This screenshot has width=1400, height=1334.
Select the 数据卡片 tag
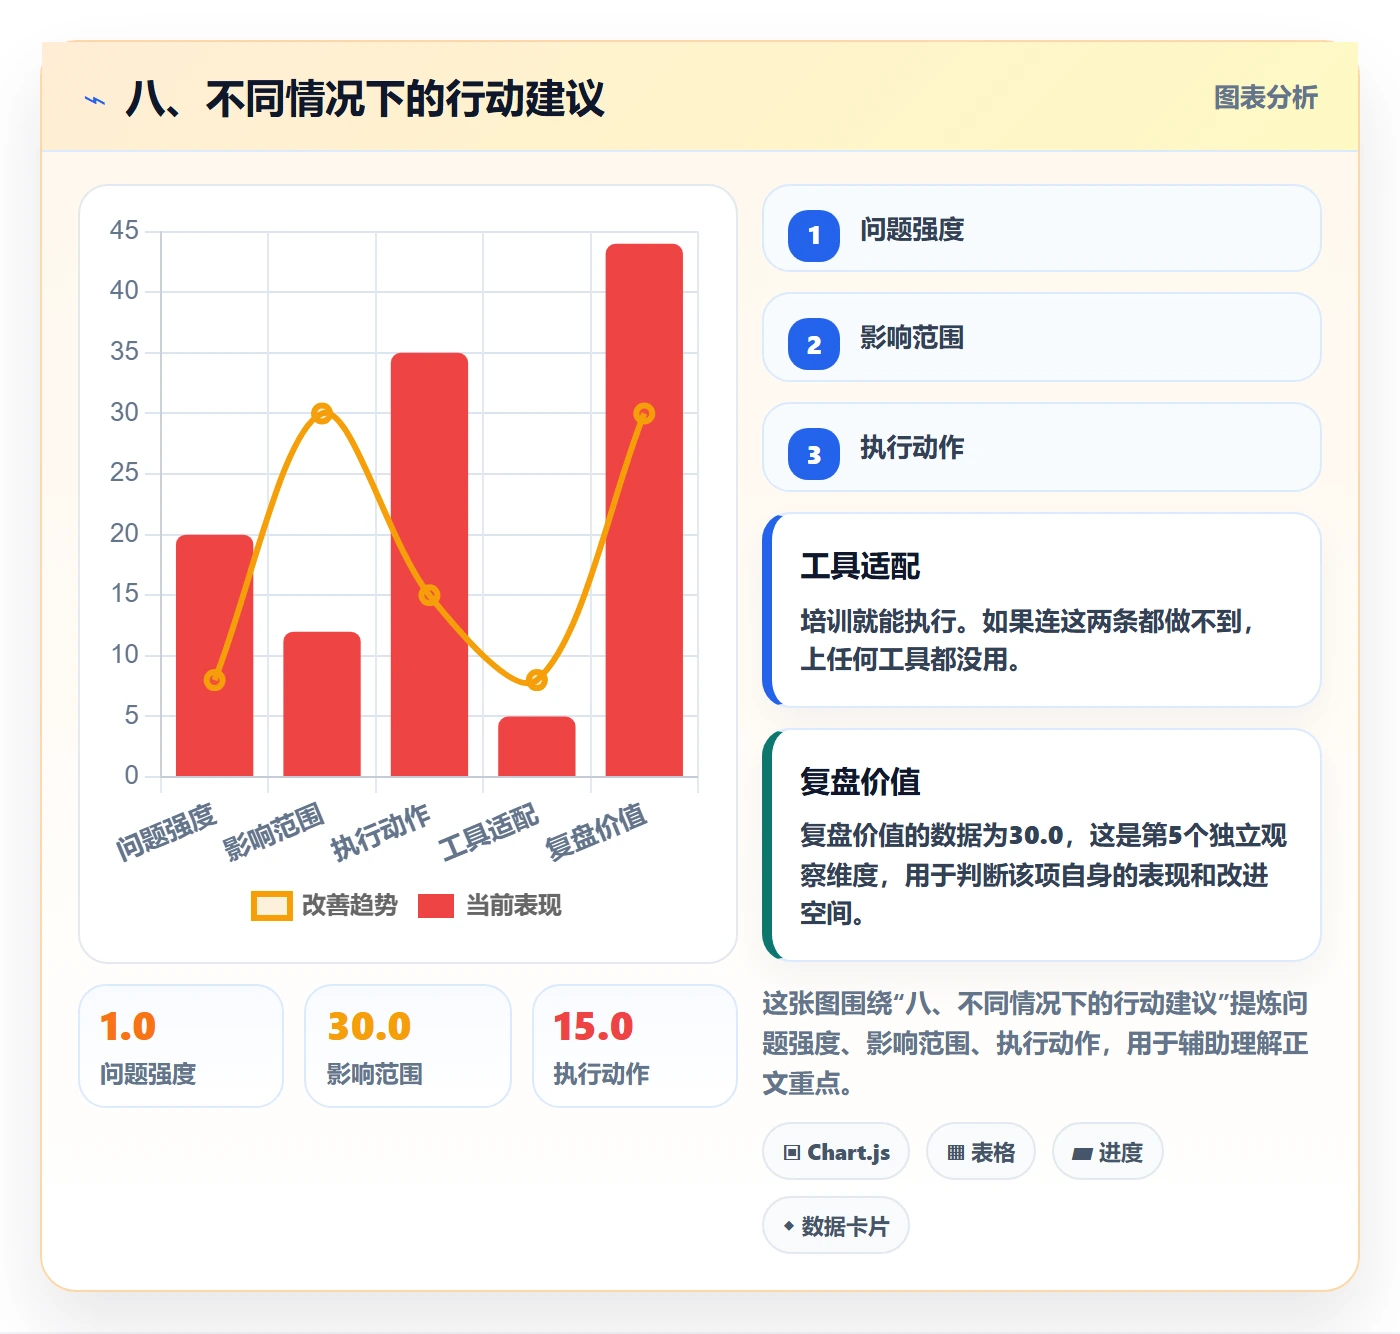tap(836, 1226)
